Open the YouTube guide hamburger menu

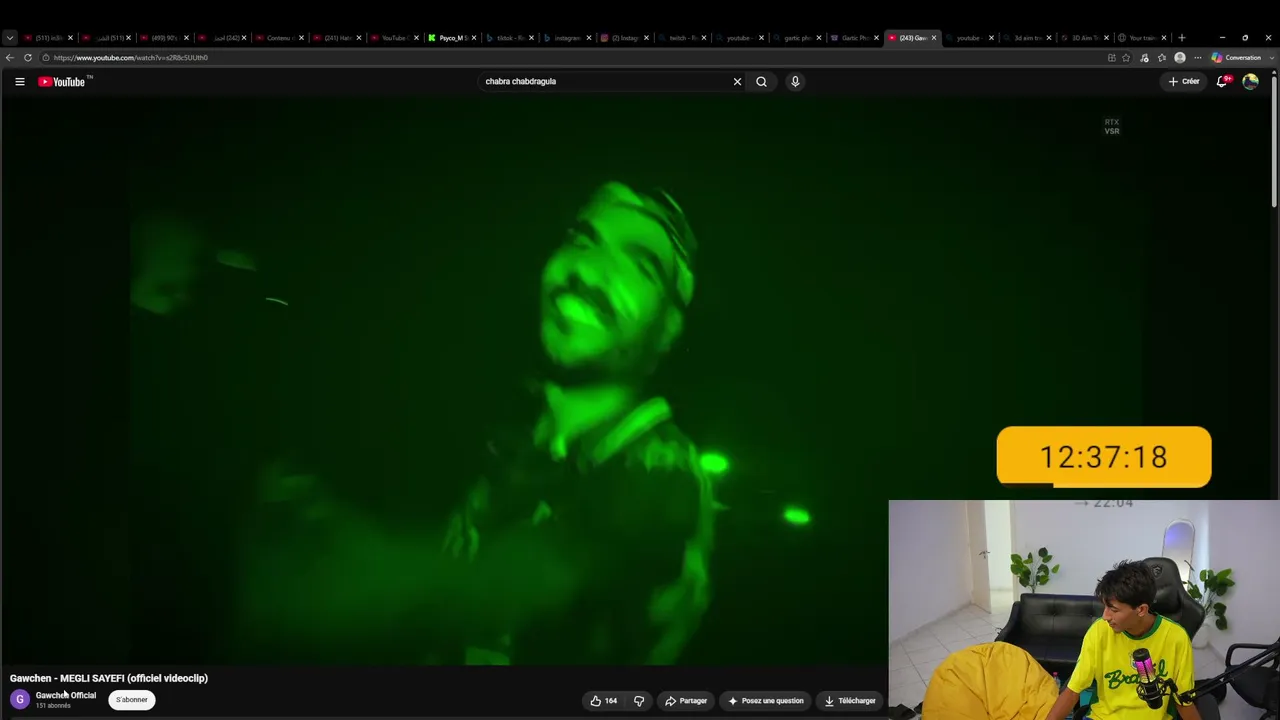[20, 82]
